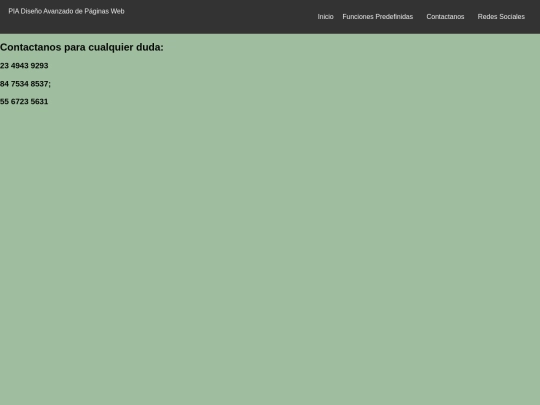Click the heading 'Contactanos para cualquier duda:'
540x405 pixels.
82,47
